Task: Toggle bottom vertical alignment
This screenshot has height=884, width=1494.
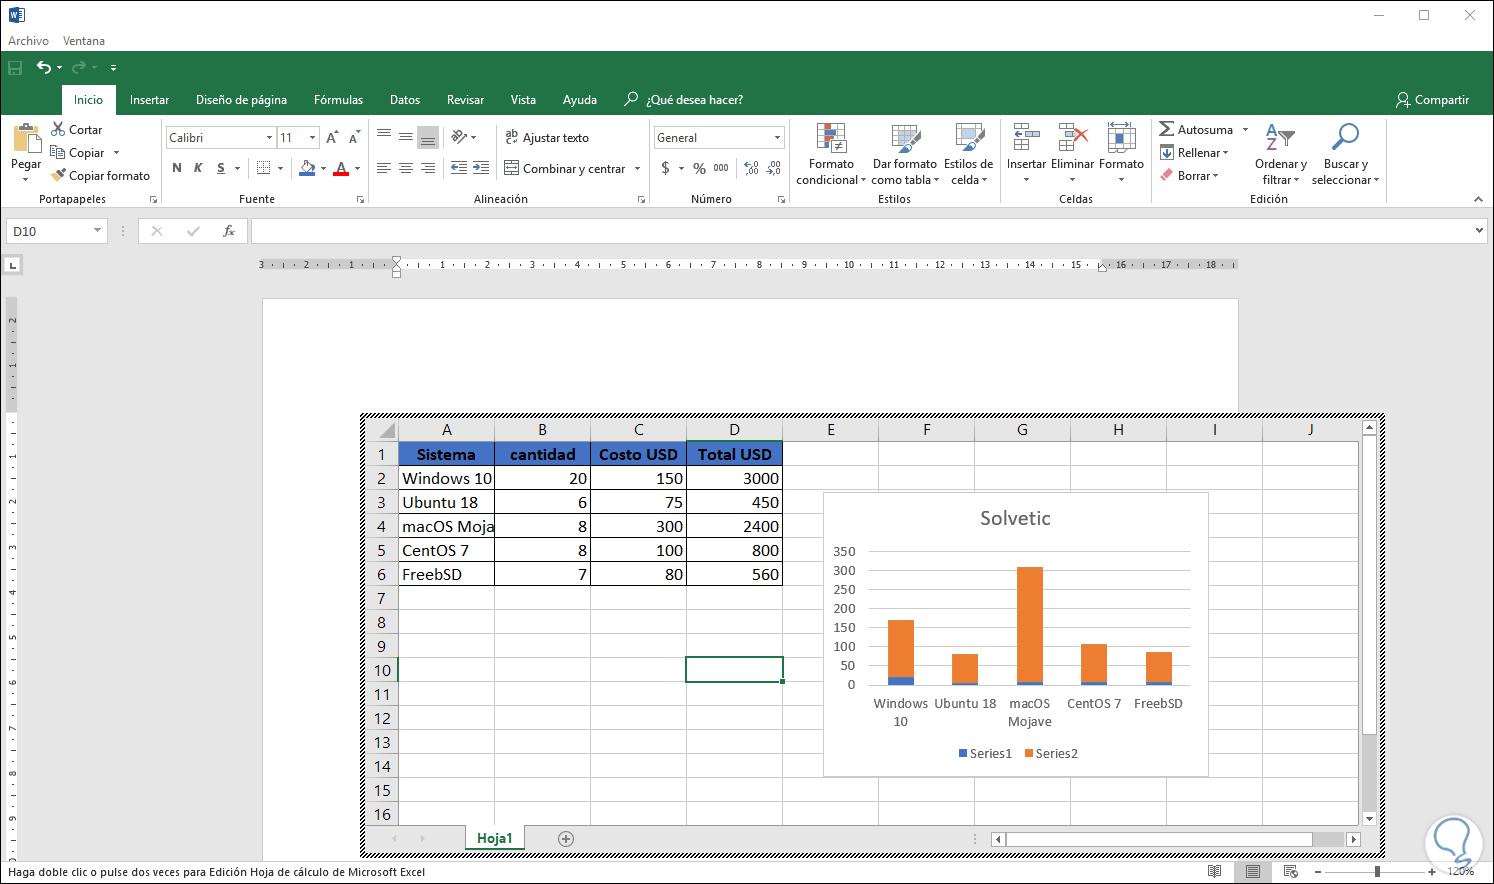Action: (428, 137)
